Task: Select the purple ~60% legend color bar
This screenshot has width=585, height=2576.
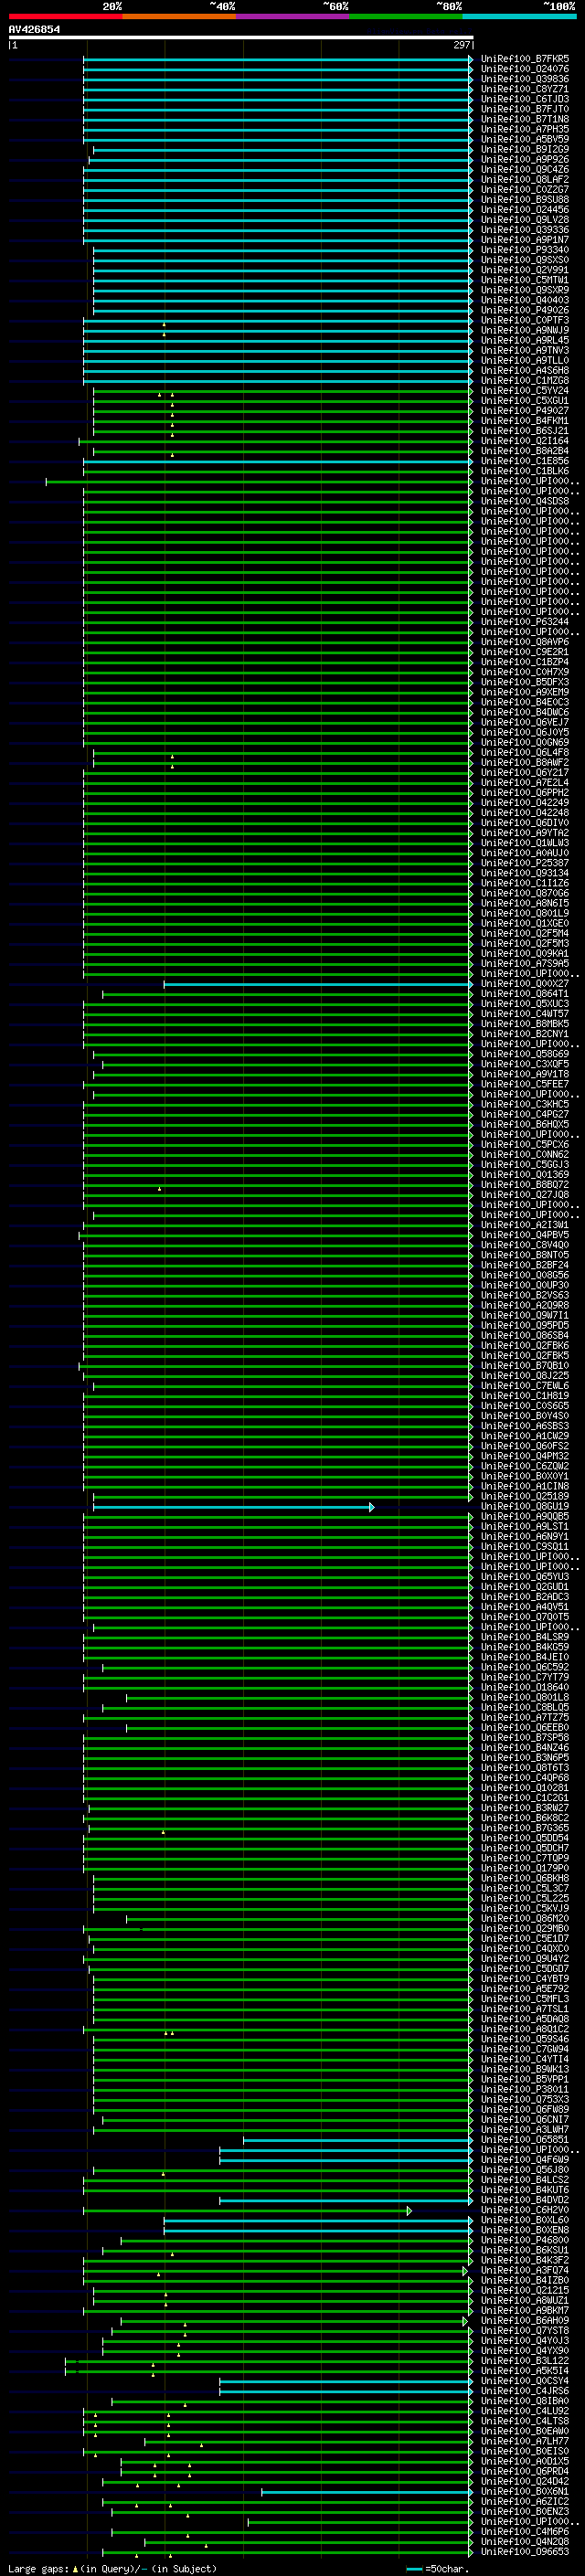Action: tap(292, 16)
